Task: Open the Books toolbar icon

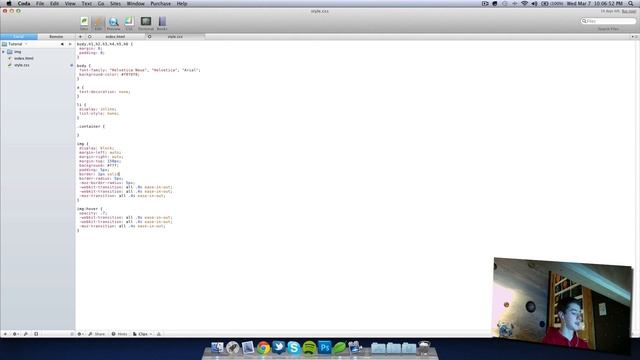Action: [162, 23]
